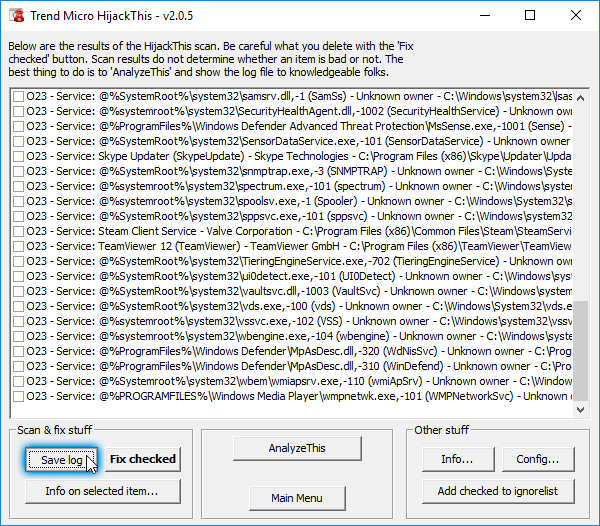
Task: Check the sppsvc service entry
Action: pos(18,217)
